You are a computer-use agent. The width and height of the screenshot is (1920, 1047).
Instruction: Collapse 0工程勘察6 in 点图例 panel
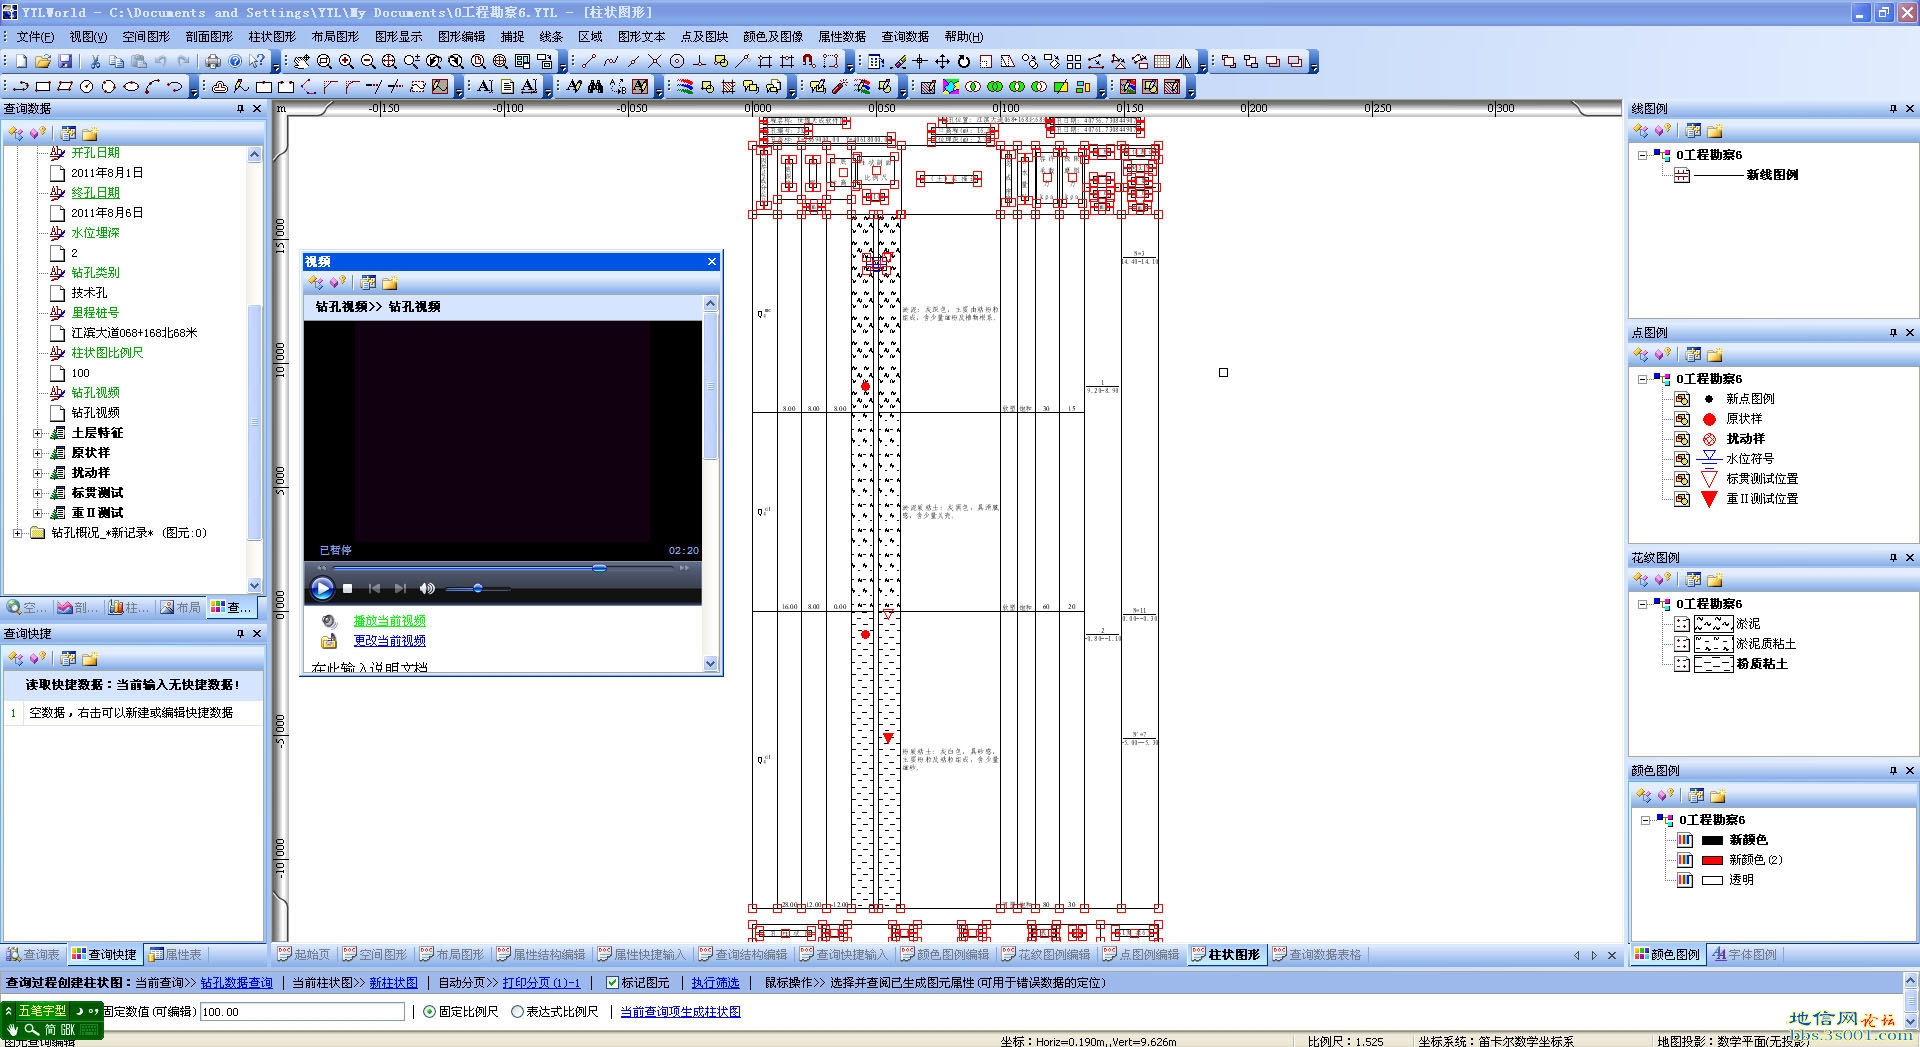(1642, 379)
